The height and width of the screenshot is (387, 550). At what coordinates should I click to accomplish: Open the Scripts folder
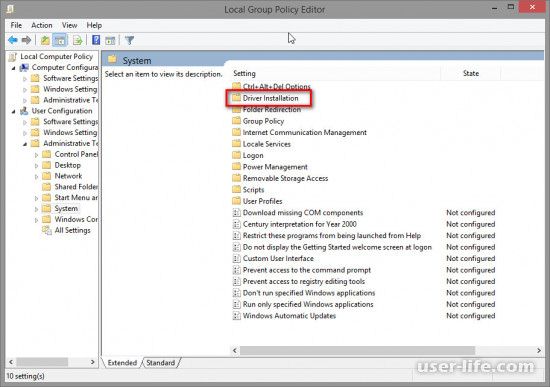[253, 190]
